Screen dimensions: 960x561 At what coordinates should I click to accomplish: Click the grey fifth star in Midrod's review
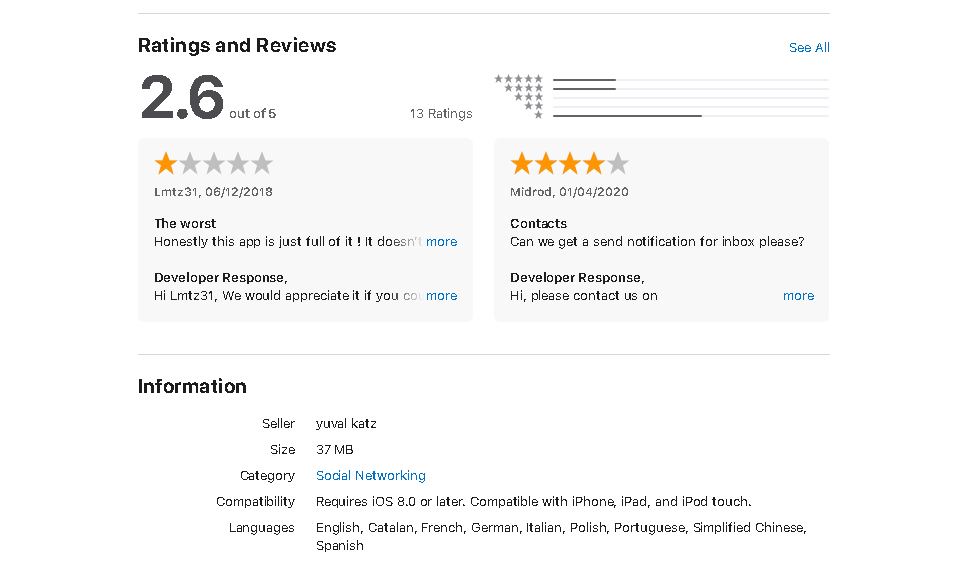tap(618, 163)
